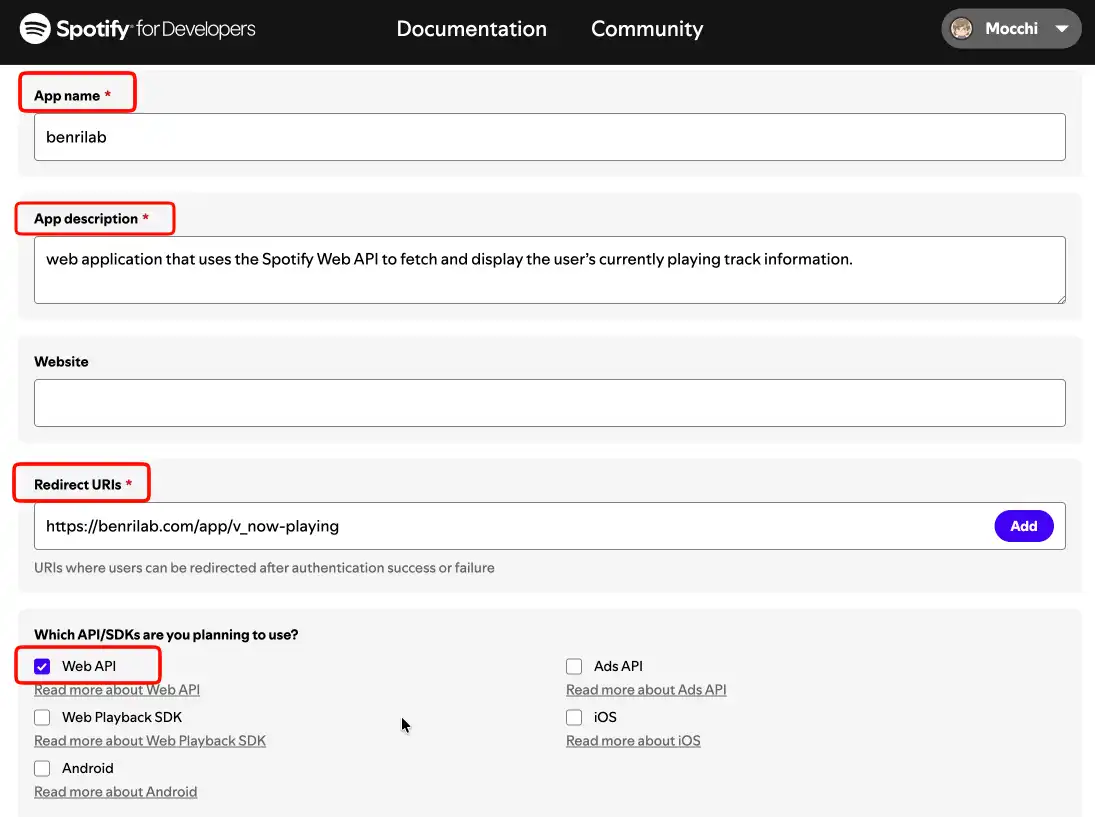The image size is (1095, 817).
Task: Check the Android checkbox
Action: (x=42, y=768)
